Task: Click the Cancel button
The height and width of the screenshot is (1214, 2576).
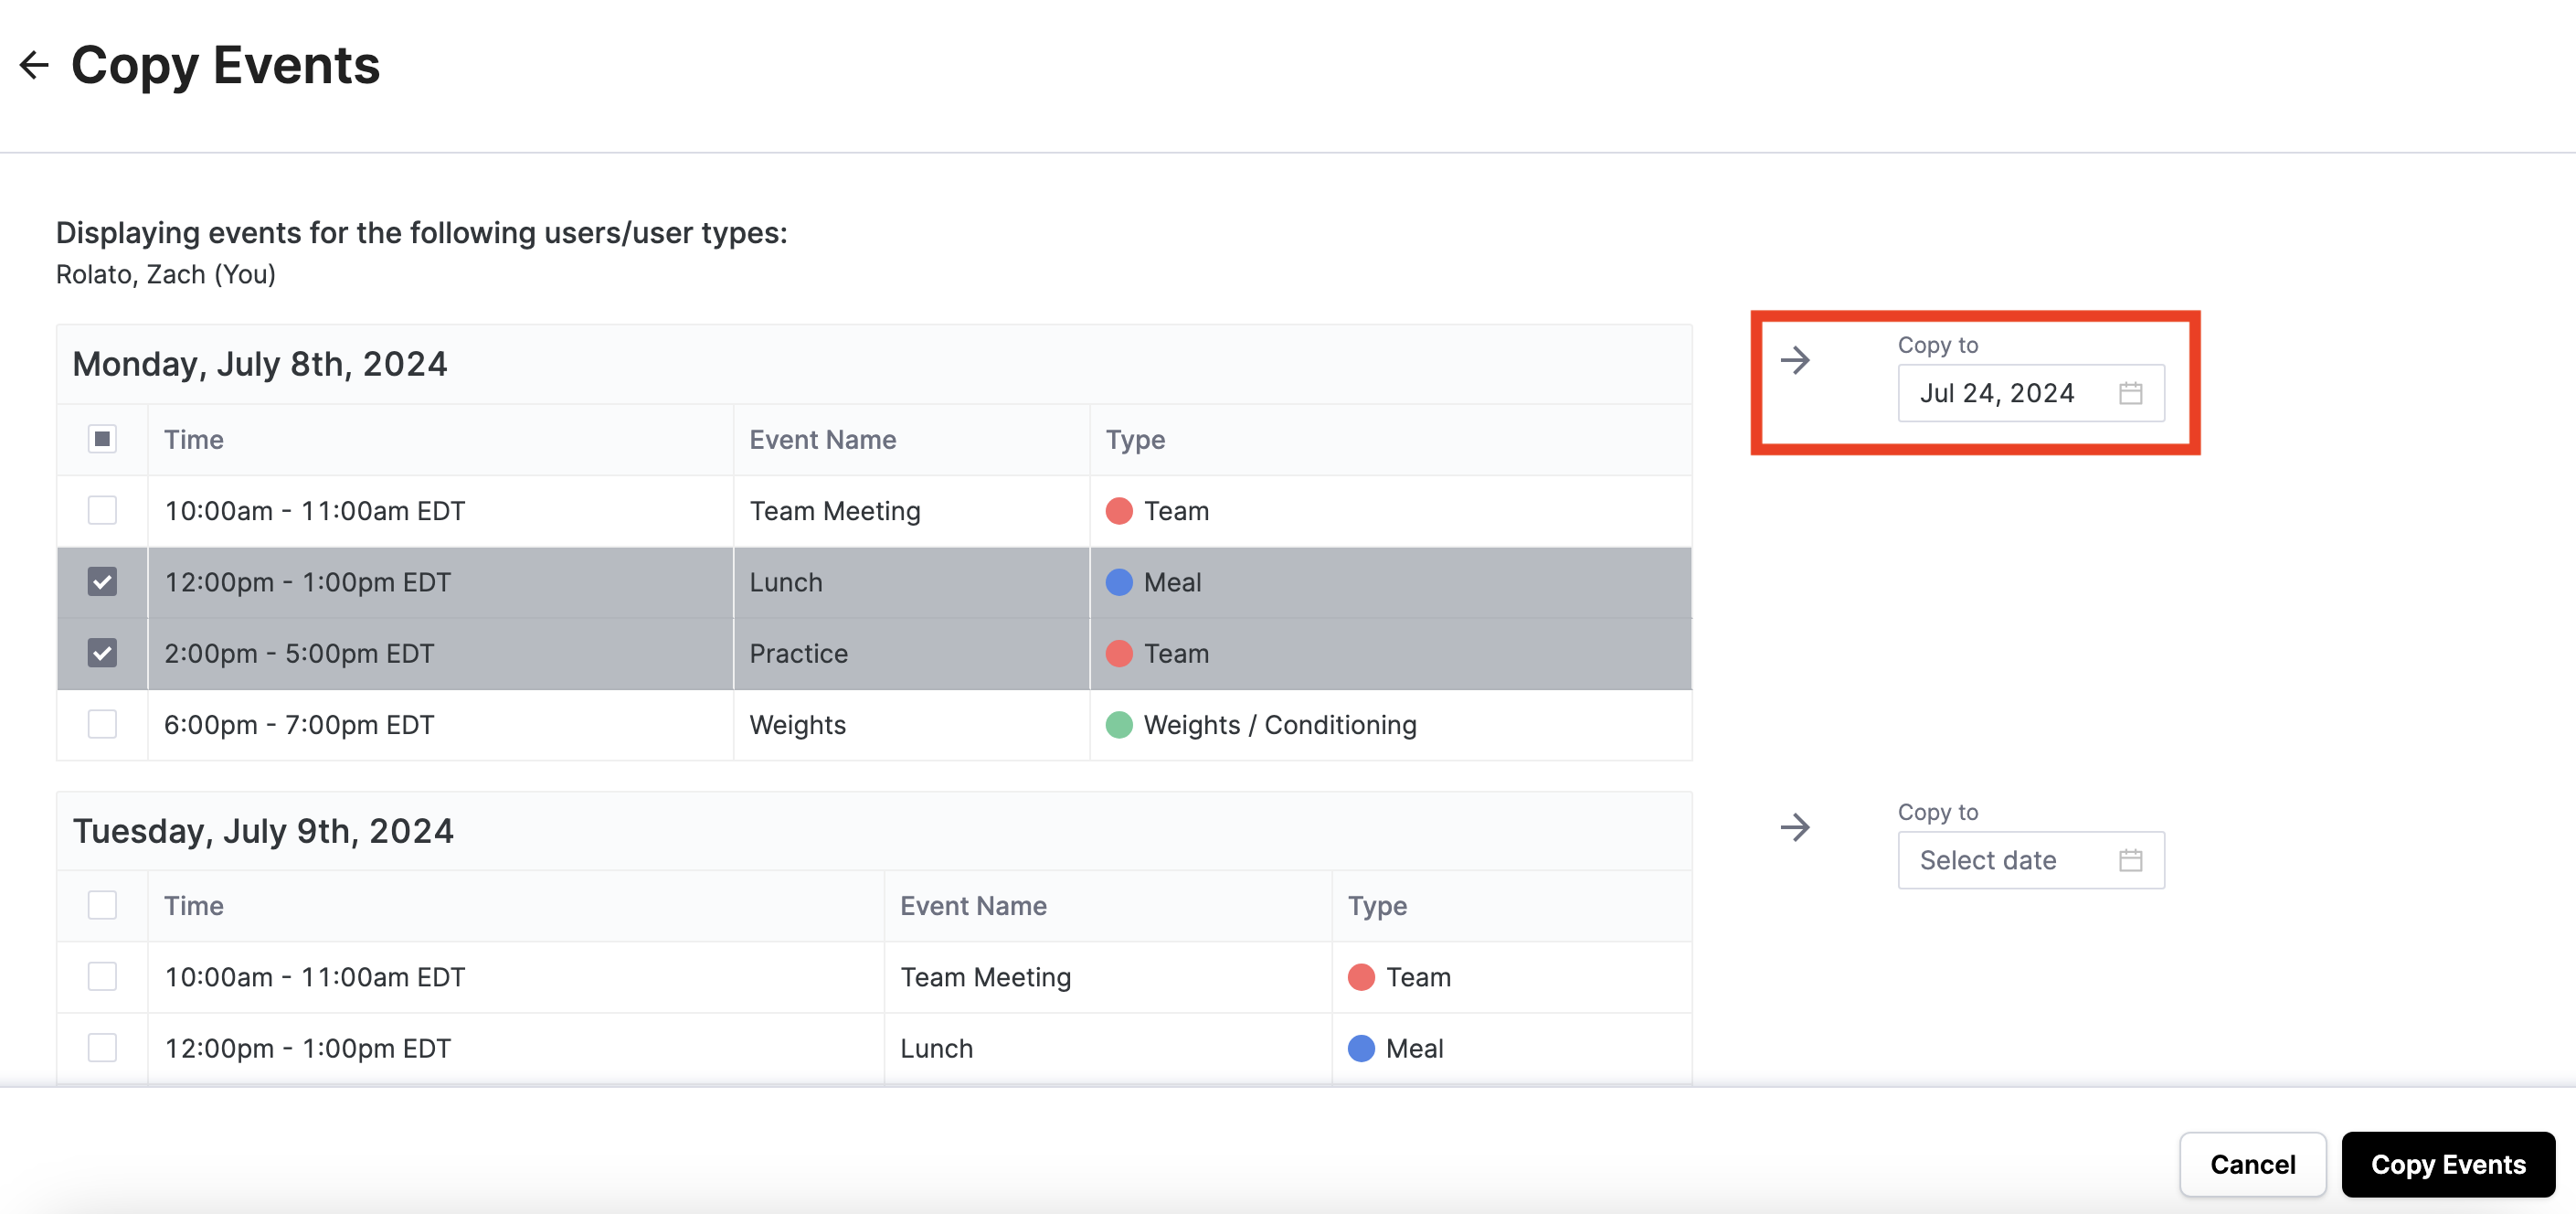Action: (2252, 1165)
